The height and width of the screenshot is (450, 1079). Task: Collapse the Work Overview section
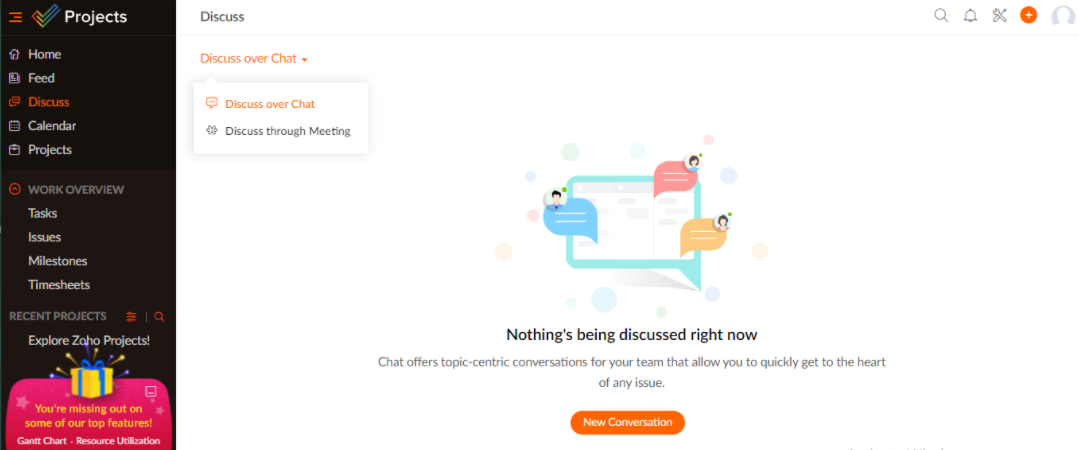coord(14,189)
